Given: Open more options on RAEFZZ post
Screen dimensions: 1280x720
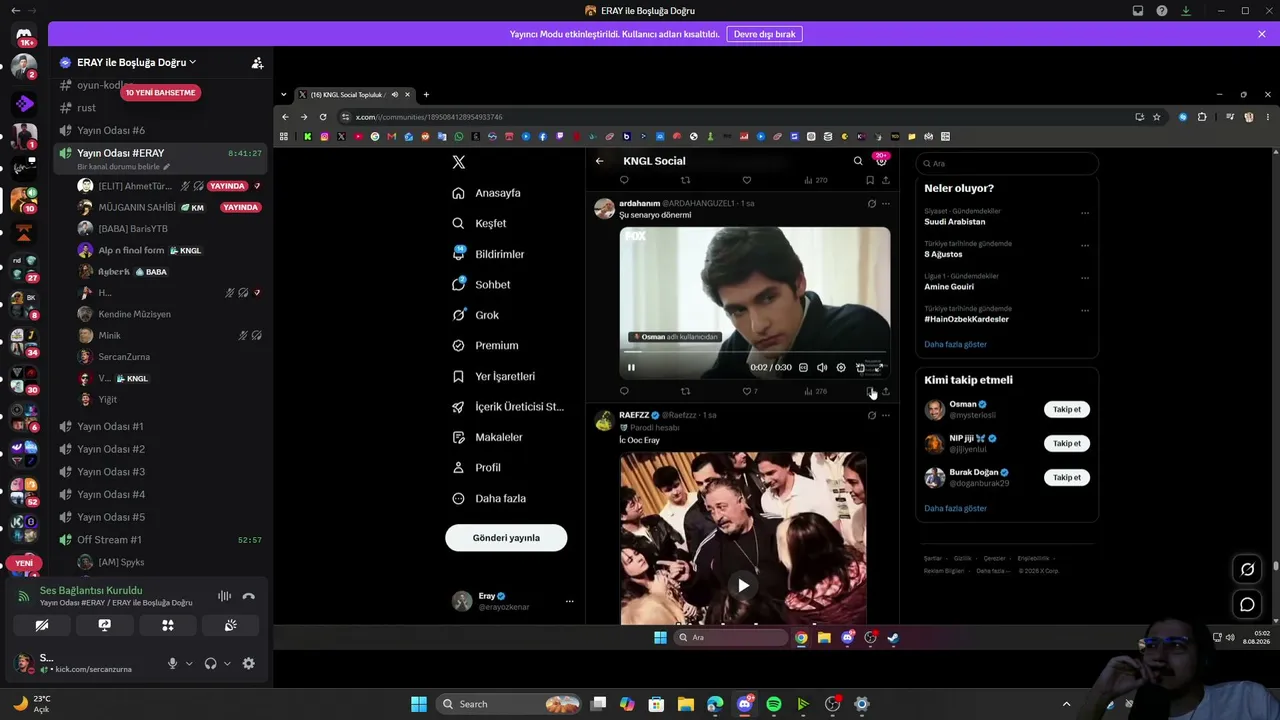Looking at the screenshot, I should [x=885, y=415].
